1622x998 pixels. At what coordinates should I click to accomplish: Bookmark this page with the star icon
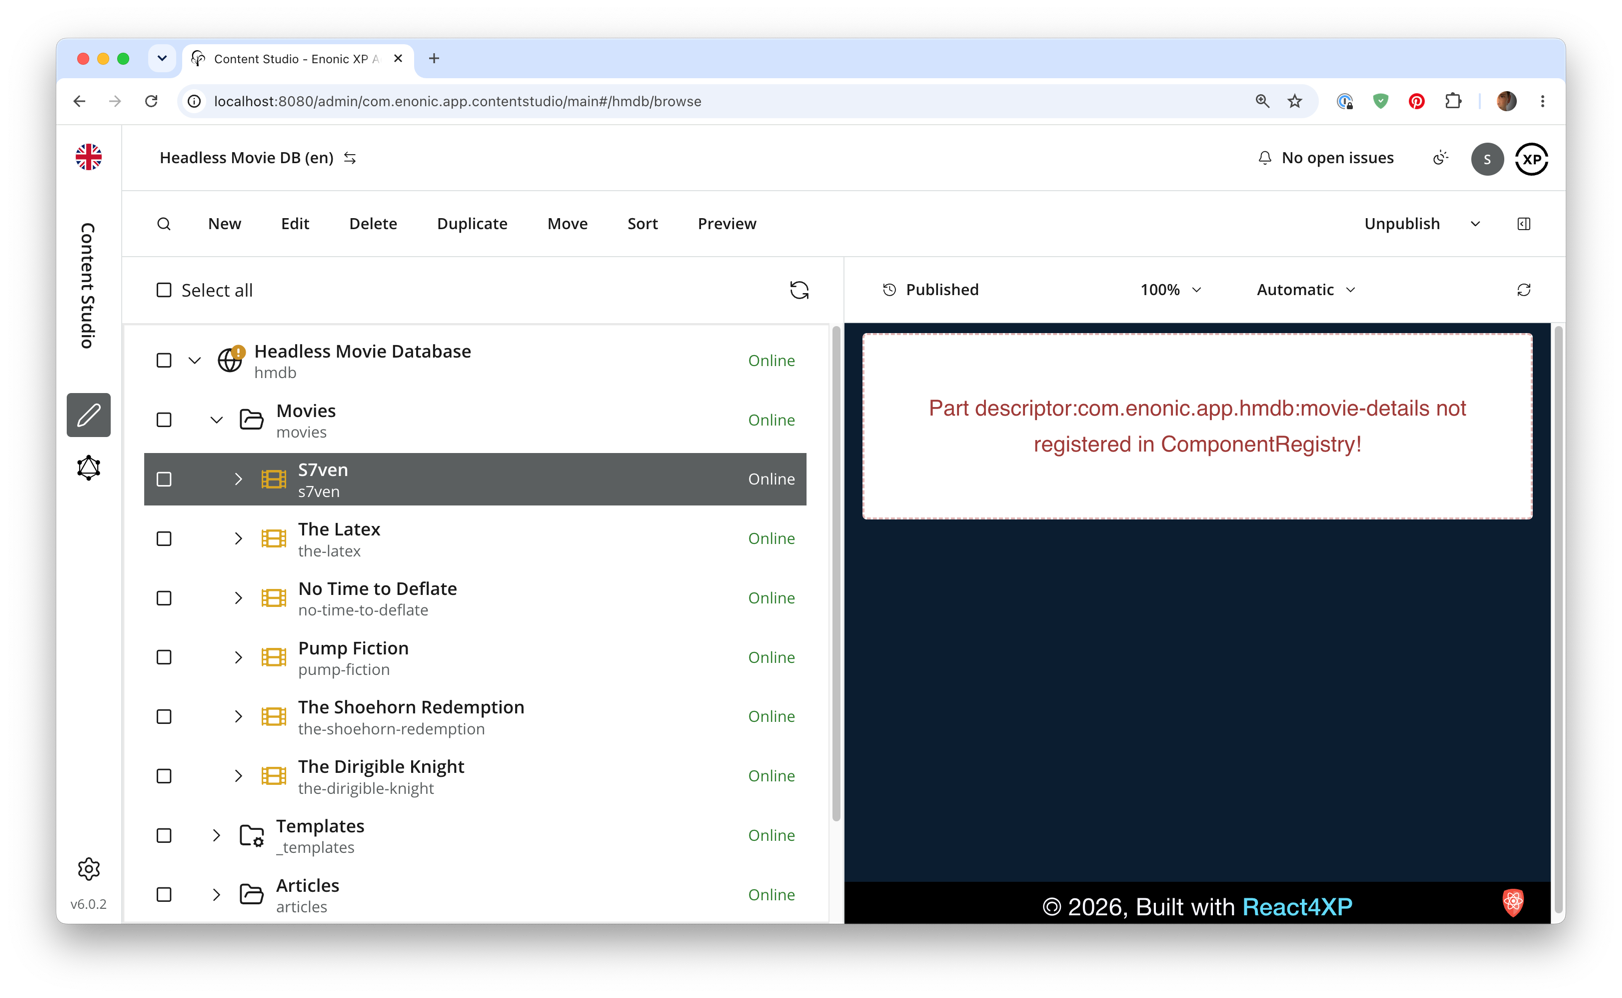[1295, 101]
